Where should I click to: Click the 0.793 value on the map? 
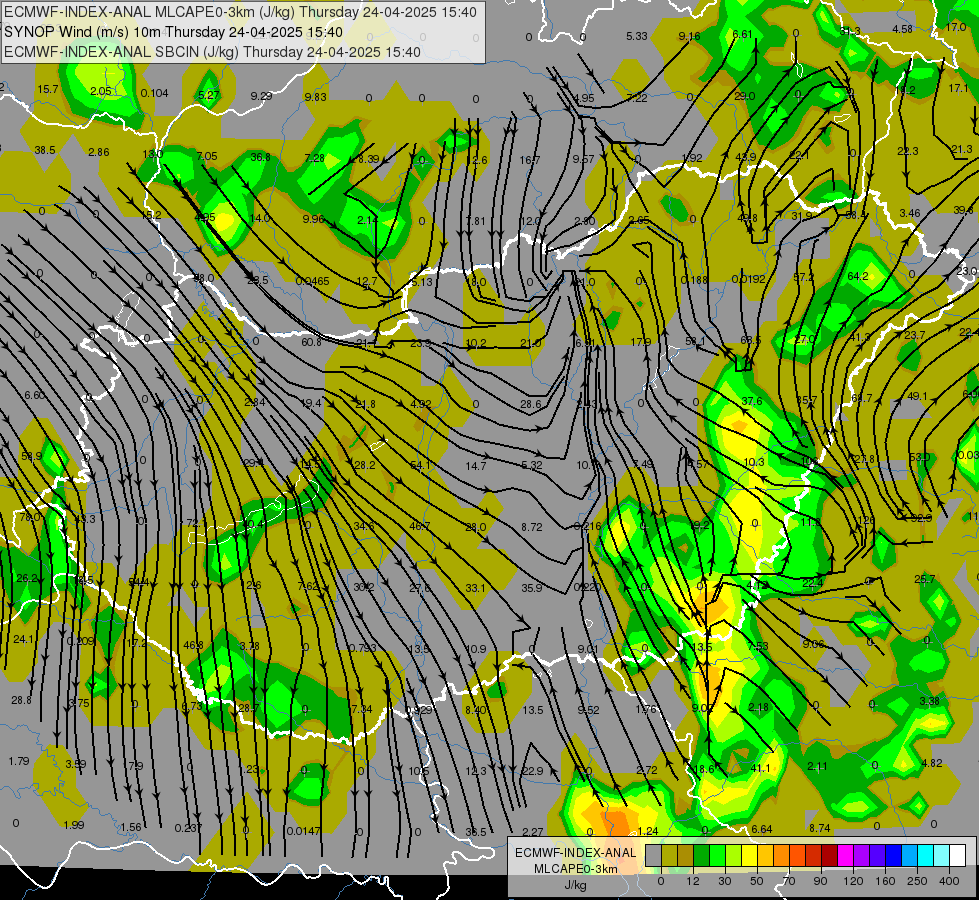click(x=363, y=648)
